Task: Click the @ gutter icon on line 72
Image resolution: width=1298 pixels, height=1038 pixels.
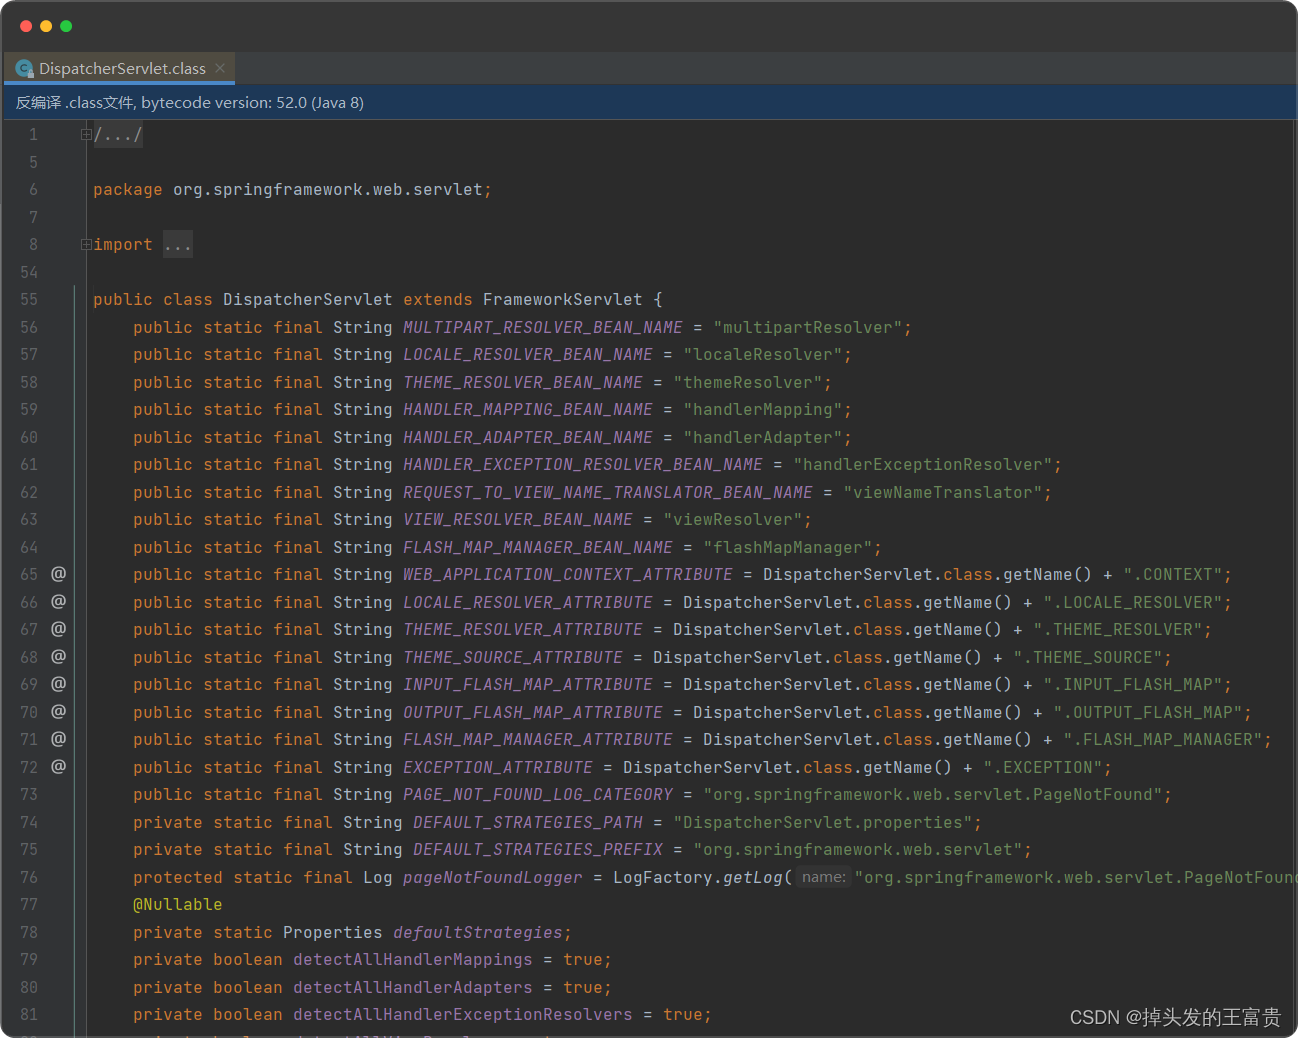Action: (x=59, y=767)
